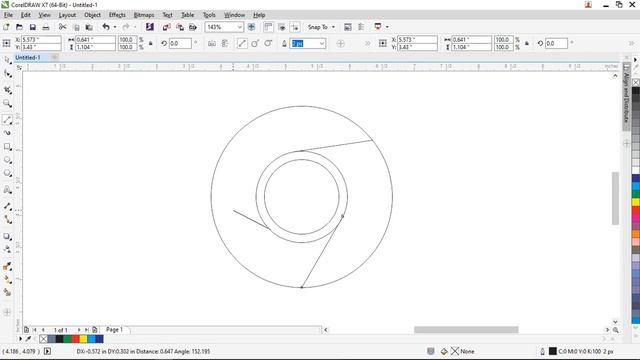
Task: Undo the last action
Action: pos(106,27)
